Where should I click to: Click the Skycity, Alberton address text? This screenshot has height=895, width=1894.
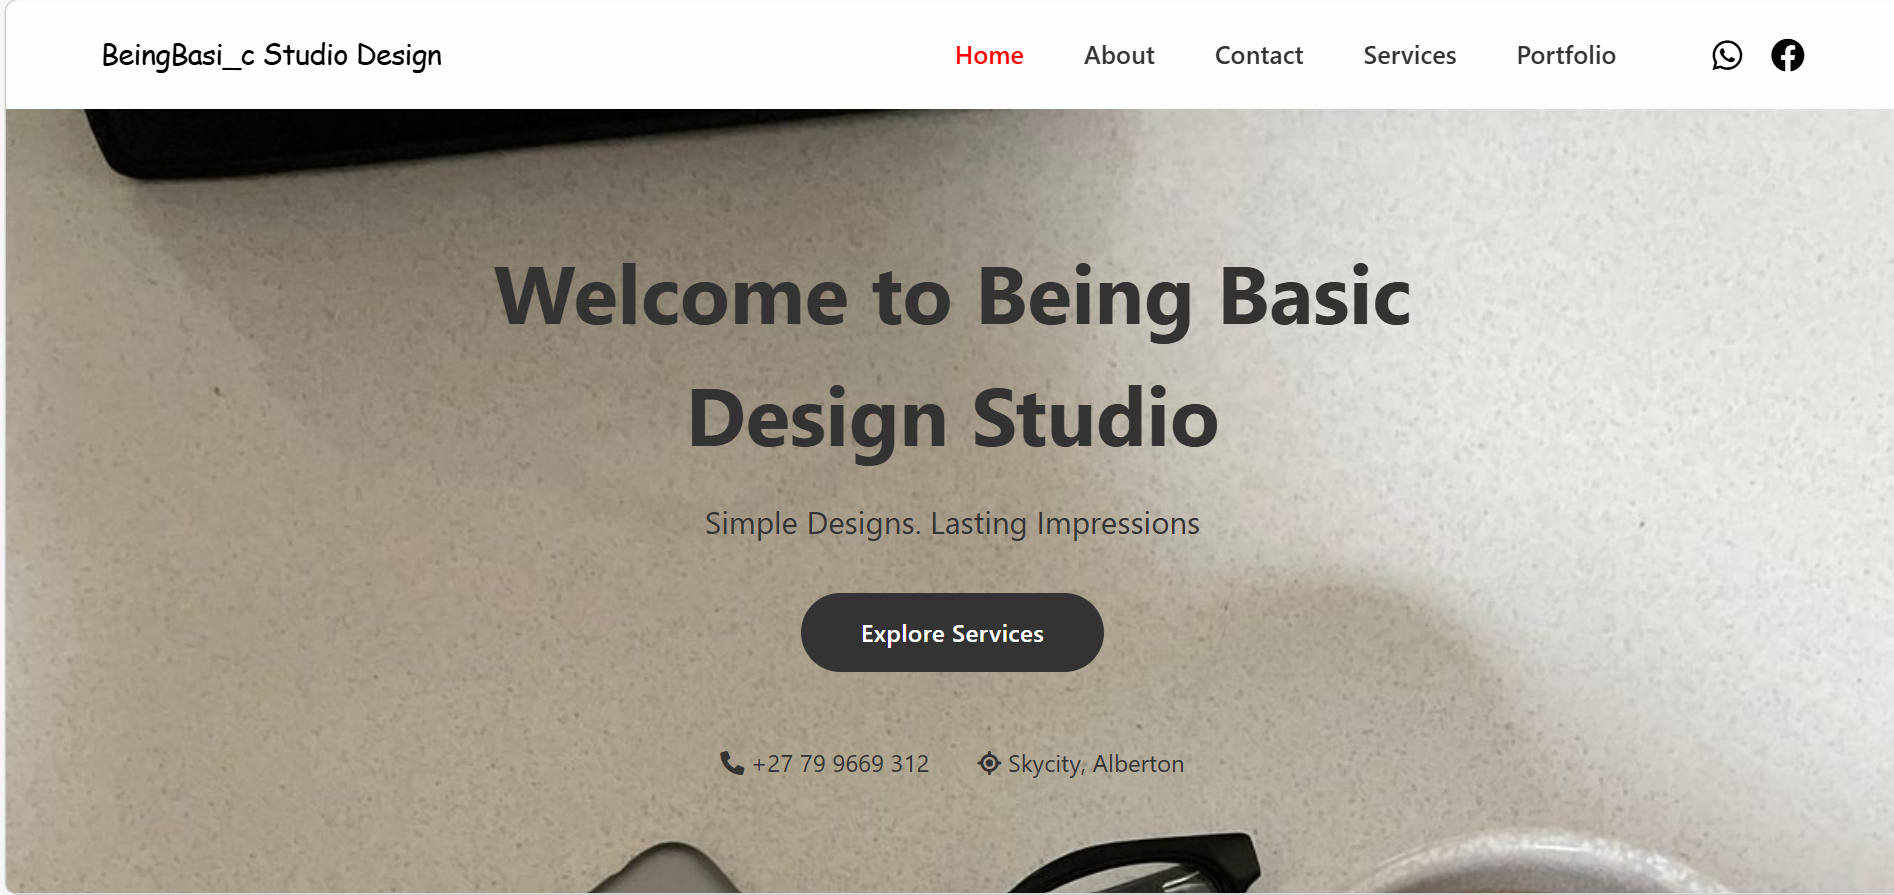tap(1096, 764)
